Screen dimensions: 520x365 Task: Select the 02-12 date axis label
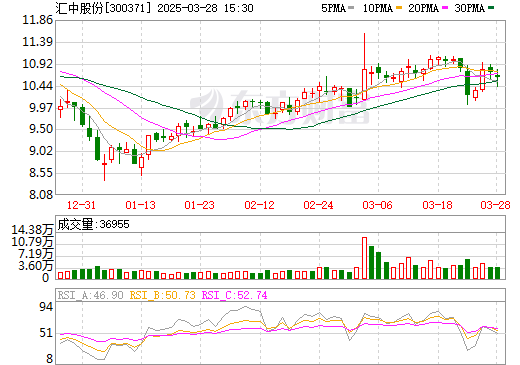pos(259,205)
